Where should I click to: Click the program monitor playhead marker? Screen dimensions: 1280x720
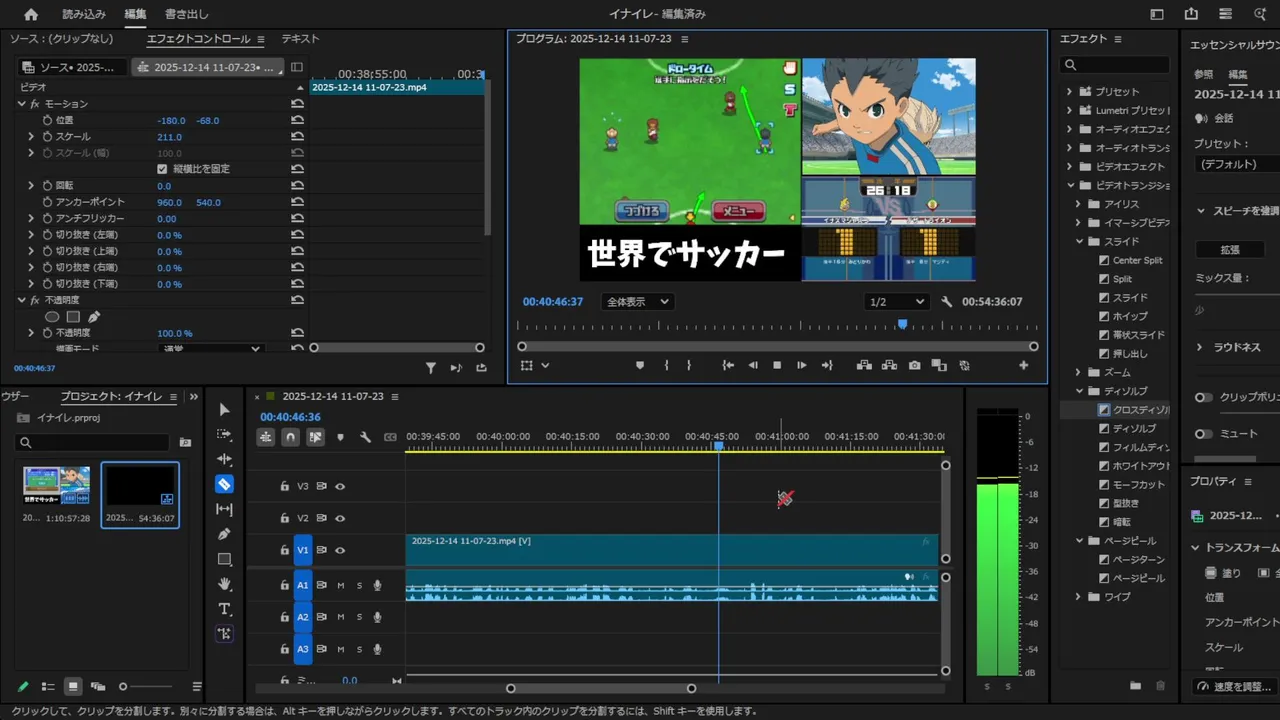pyautogui.click(x=903, y=324)
